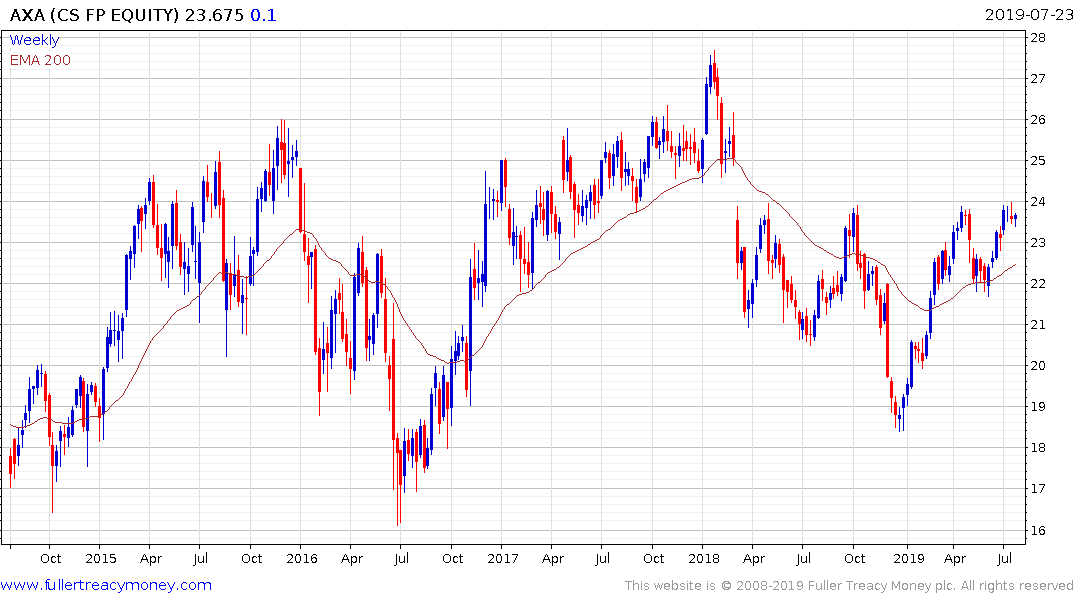This screenshot has width=1075, height=600.
Task: Click the date '2019-07-23'
Action: tap(1028, 14)
